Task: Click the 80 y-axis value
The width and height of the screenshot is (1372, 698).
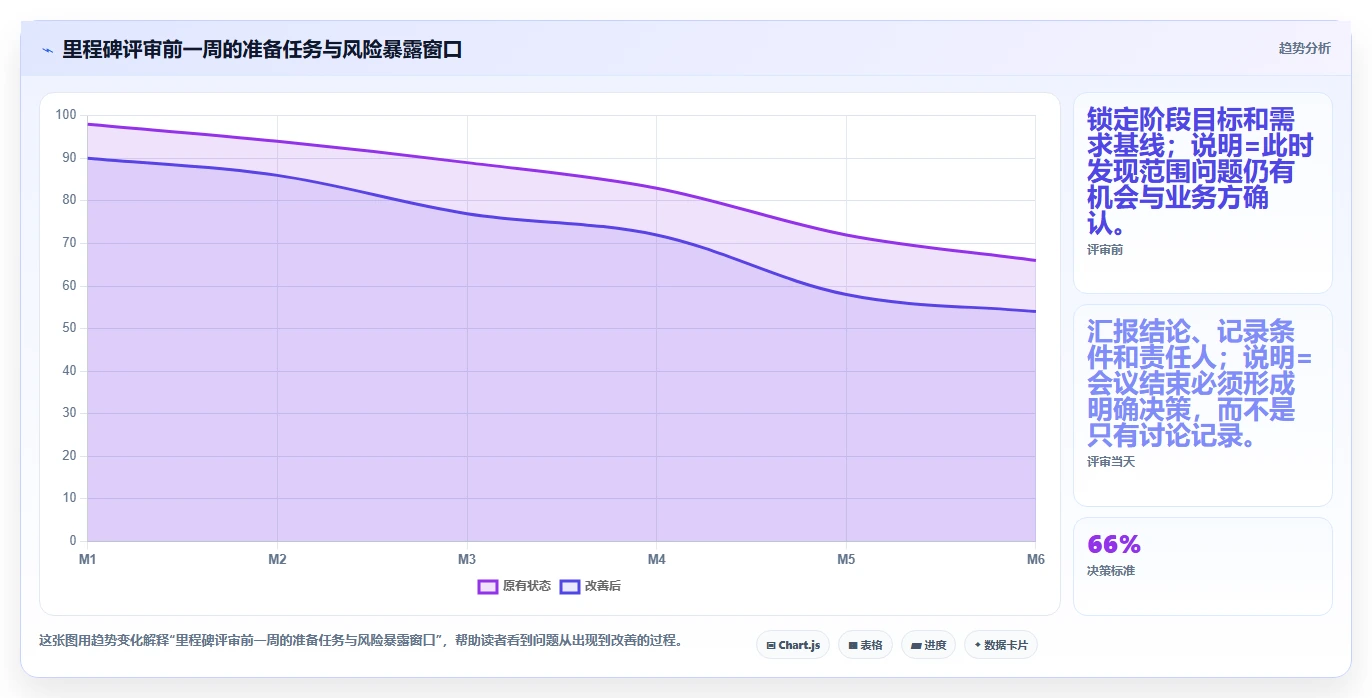Action: [69, 200]
